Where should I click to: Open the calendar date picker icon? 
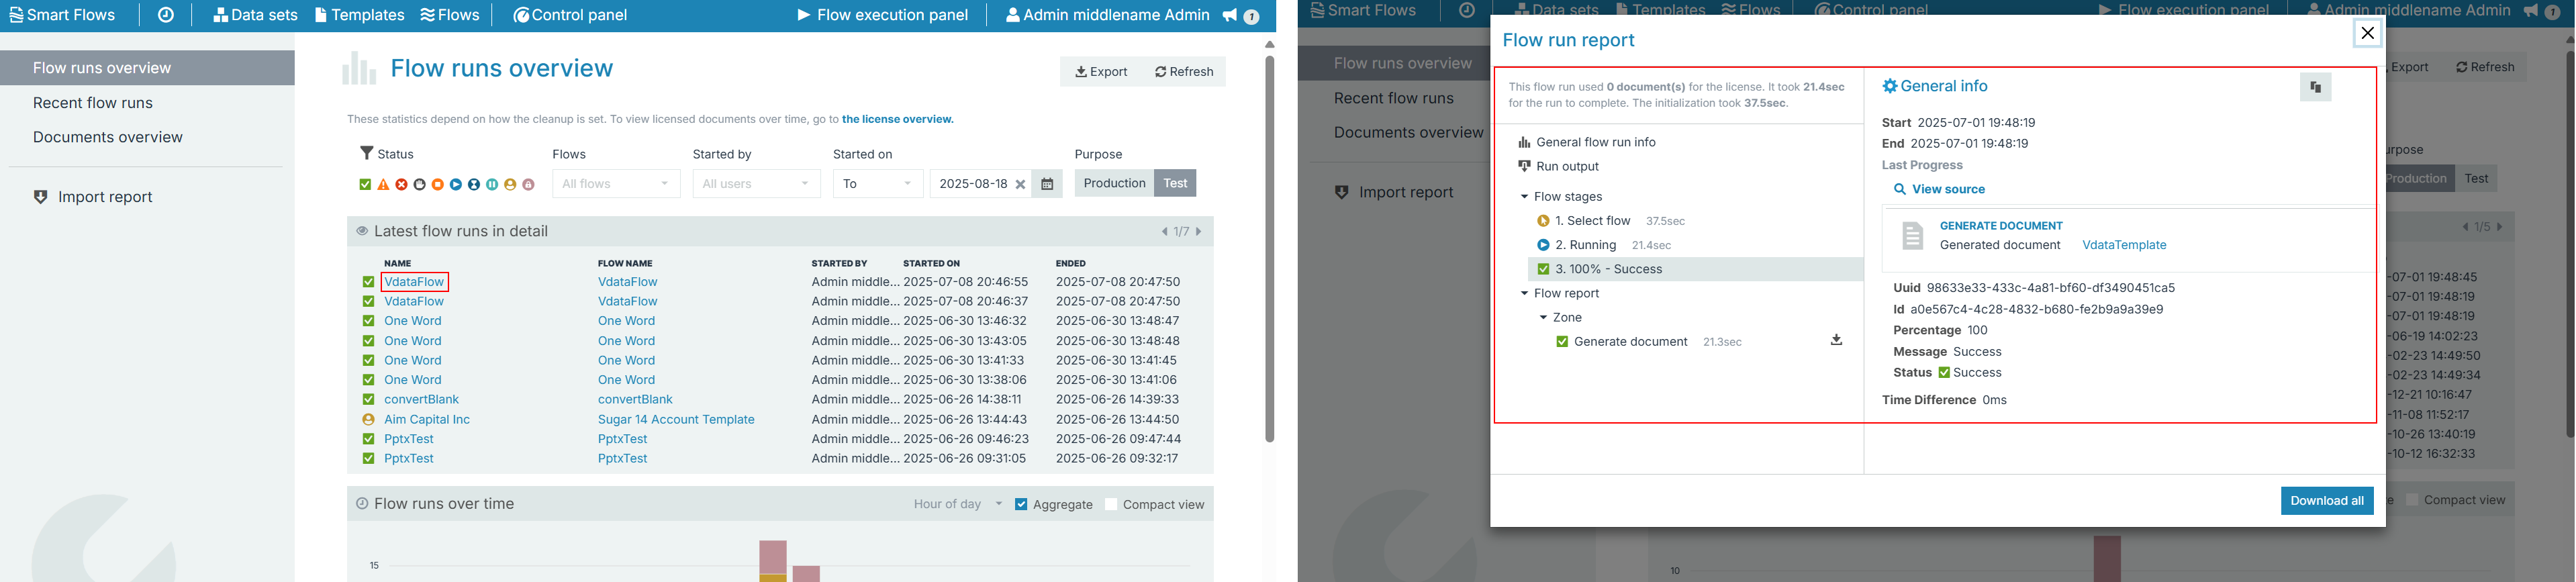[1047, 184]
